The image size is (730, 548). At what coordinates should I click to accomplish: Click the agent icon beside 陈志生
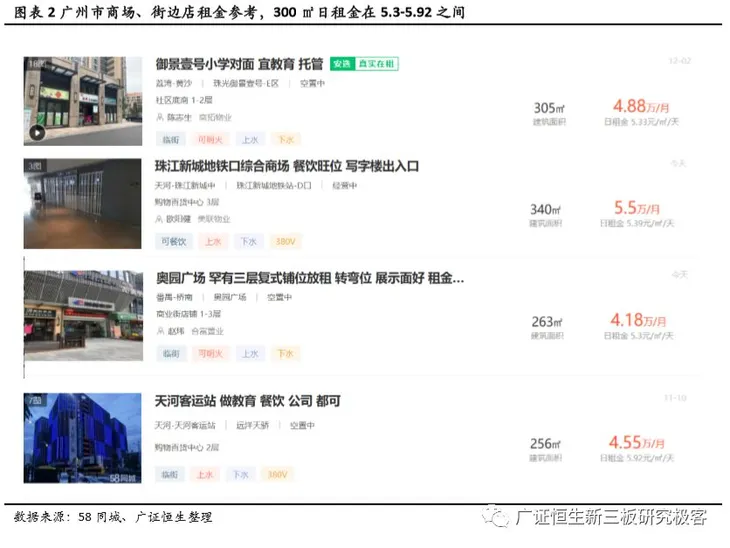coord(160,117)
